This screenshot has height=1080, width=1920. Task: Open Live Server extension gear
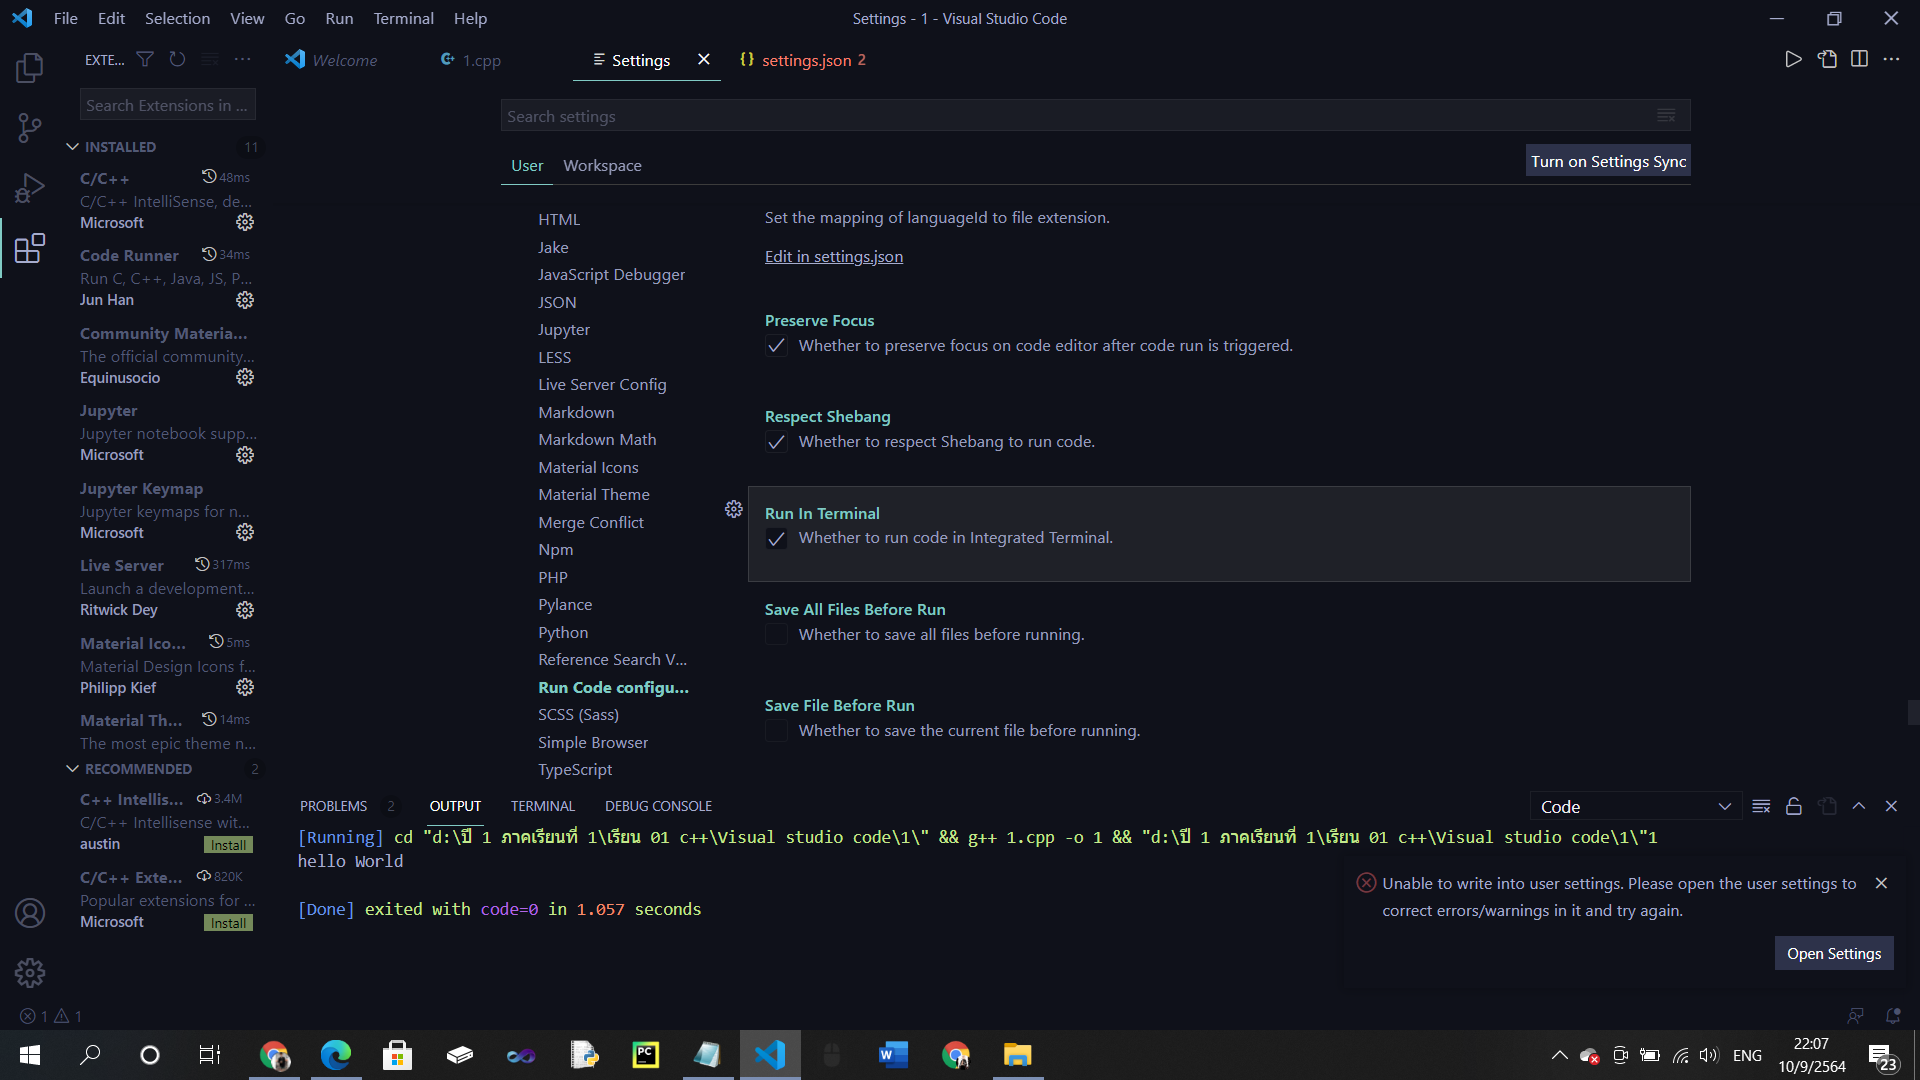point(245,610)
